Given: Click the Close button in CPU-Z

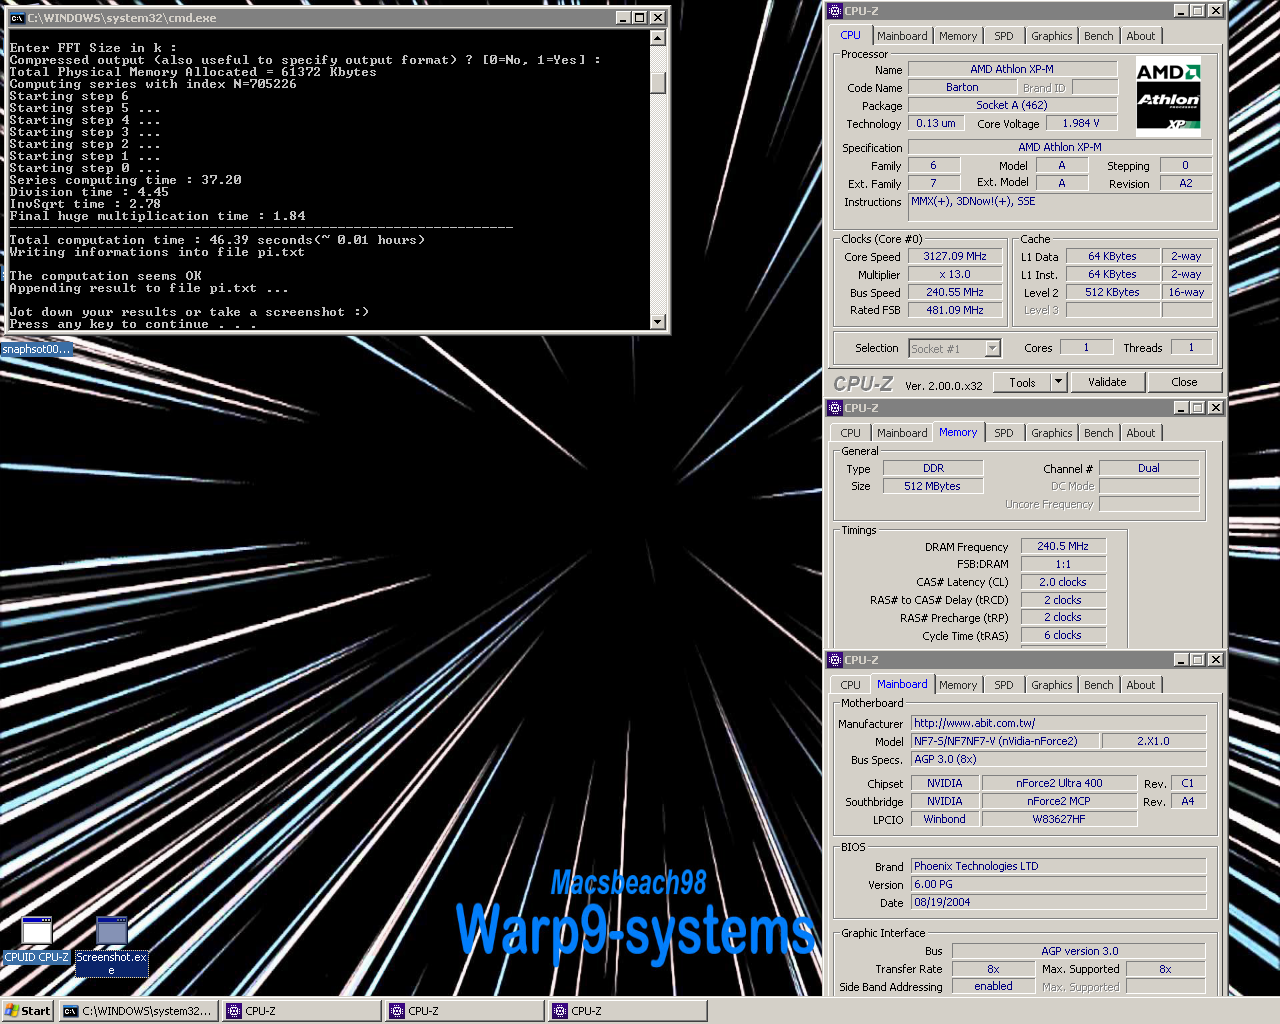Looking at the screenshot, I should [x=1184, y=382].
